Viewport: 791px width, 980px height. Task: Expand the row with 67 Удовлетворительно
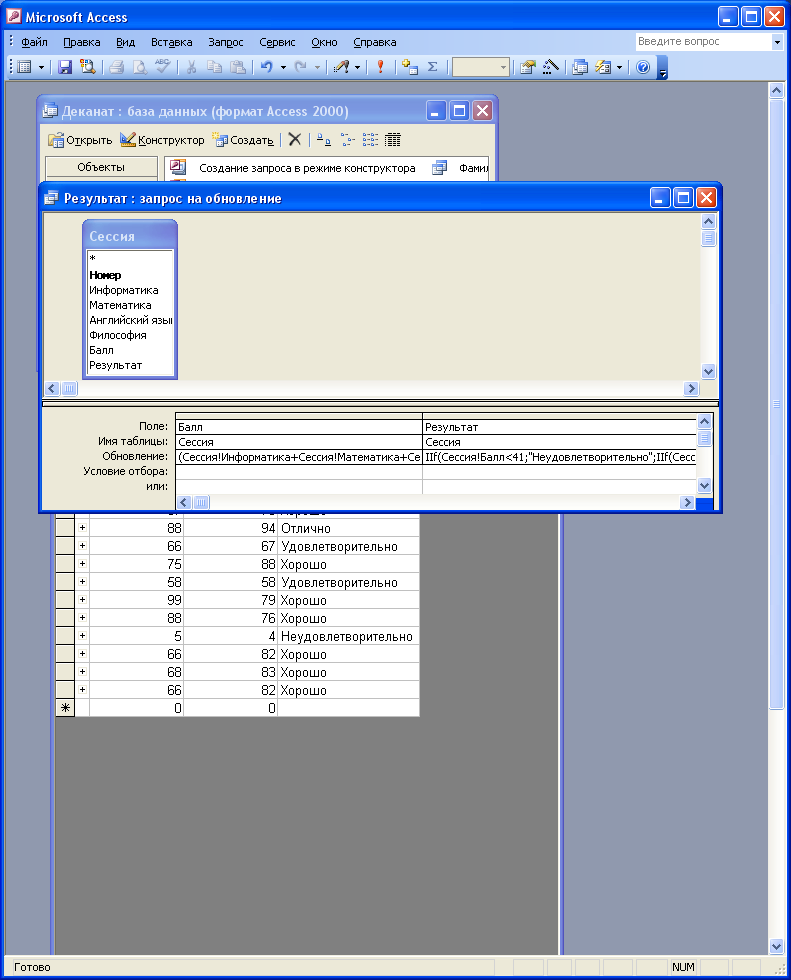(82, 546)
